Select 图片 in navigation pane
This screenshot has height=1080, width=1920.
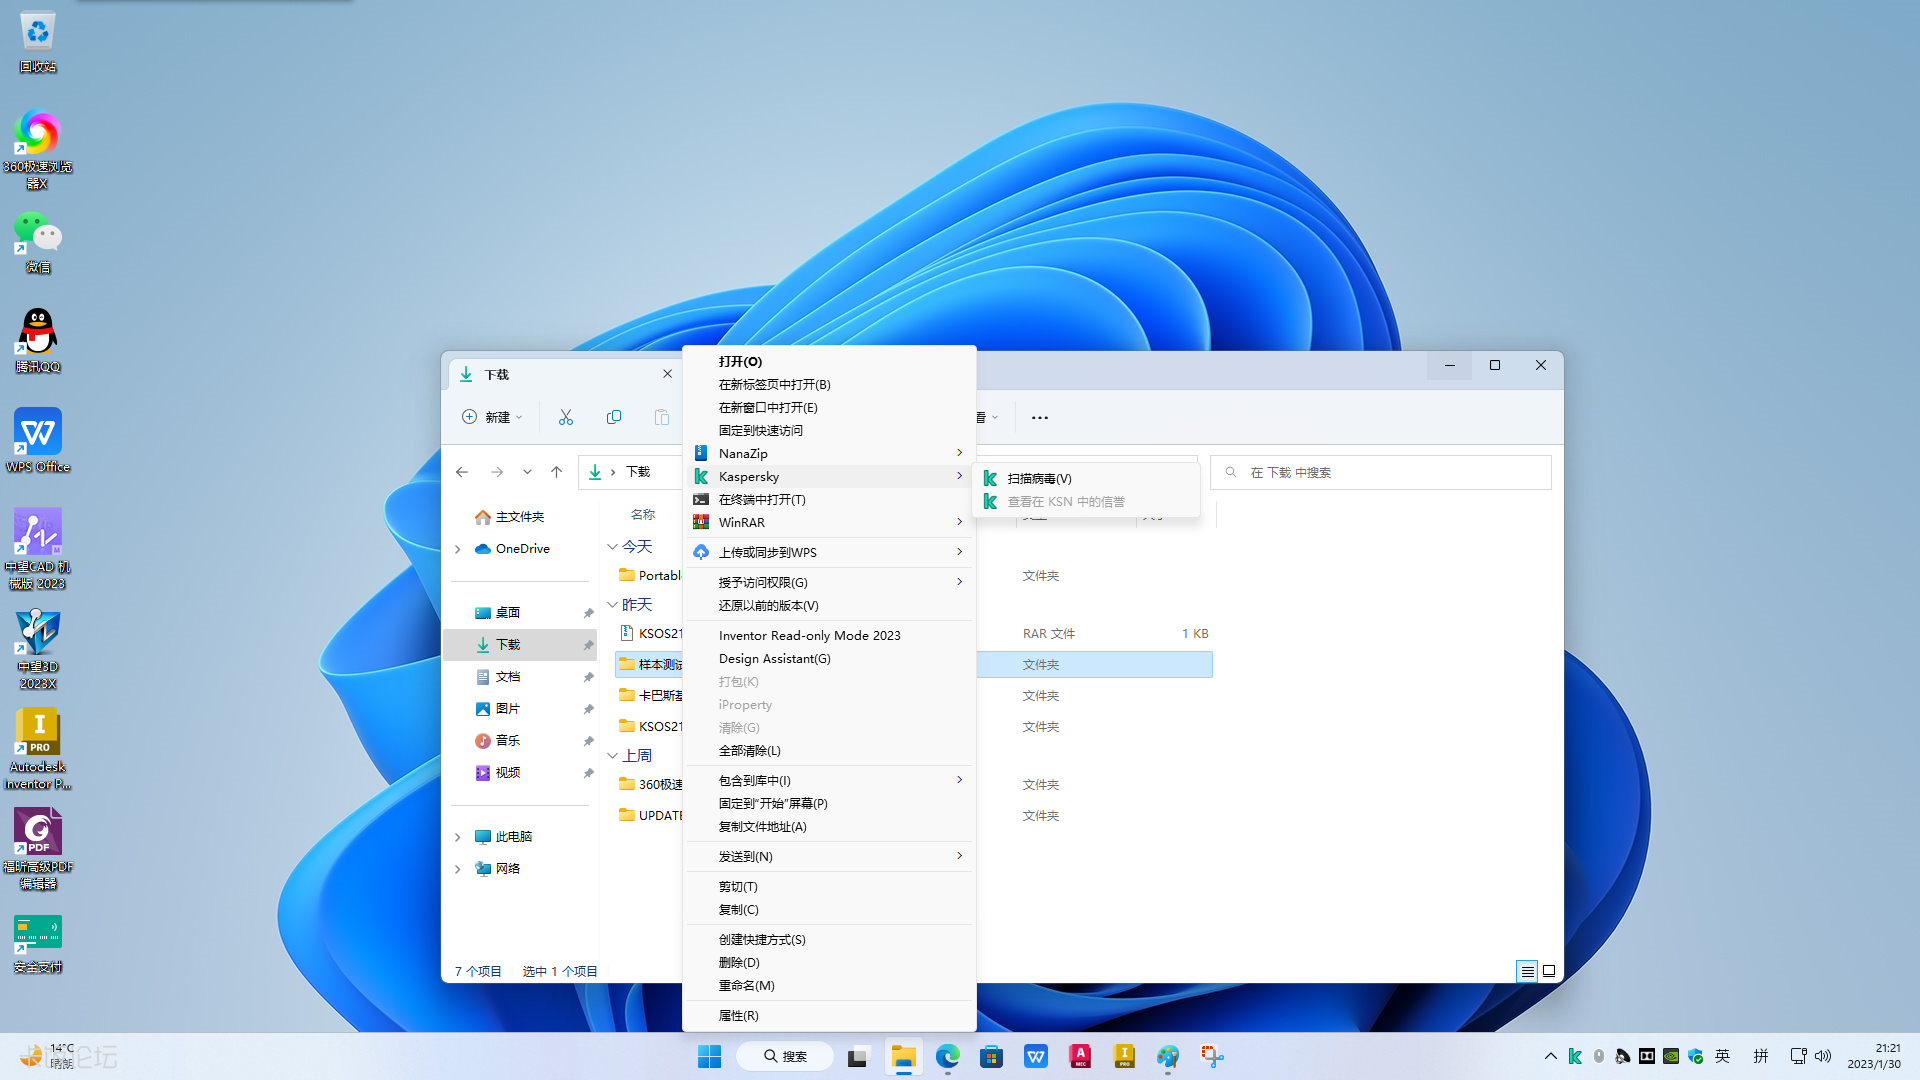[x=521, y=709]
